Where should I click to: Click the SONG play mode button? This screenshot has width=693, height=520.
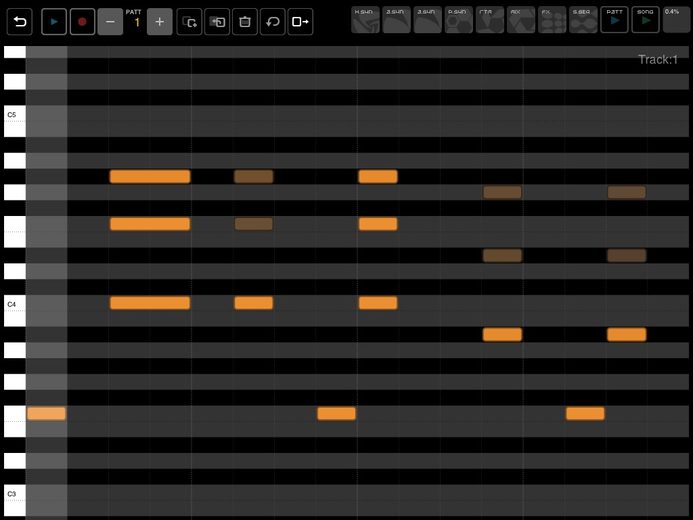click(646, 20)
